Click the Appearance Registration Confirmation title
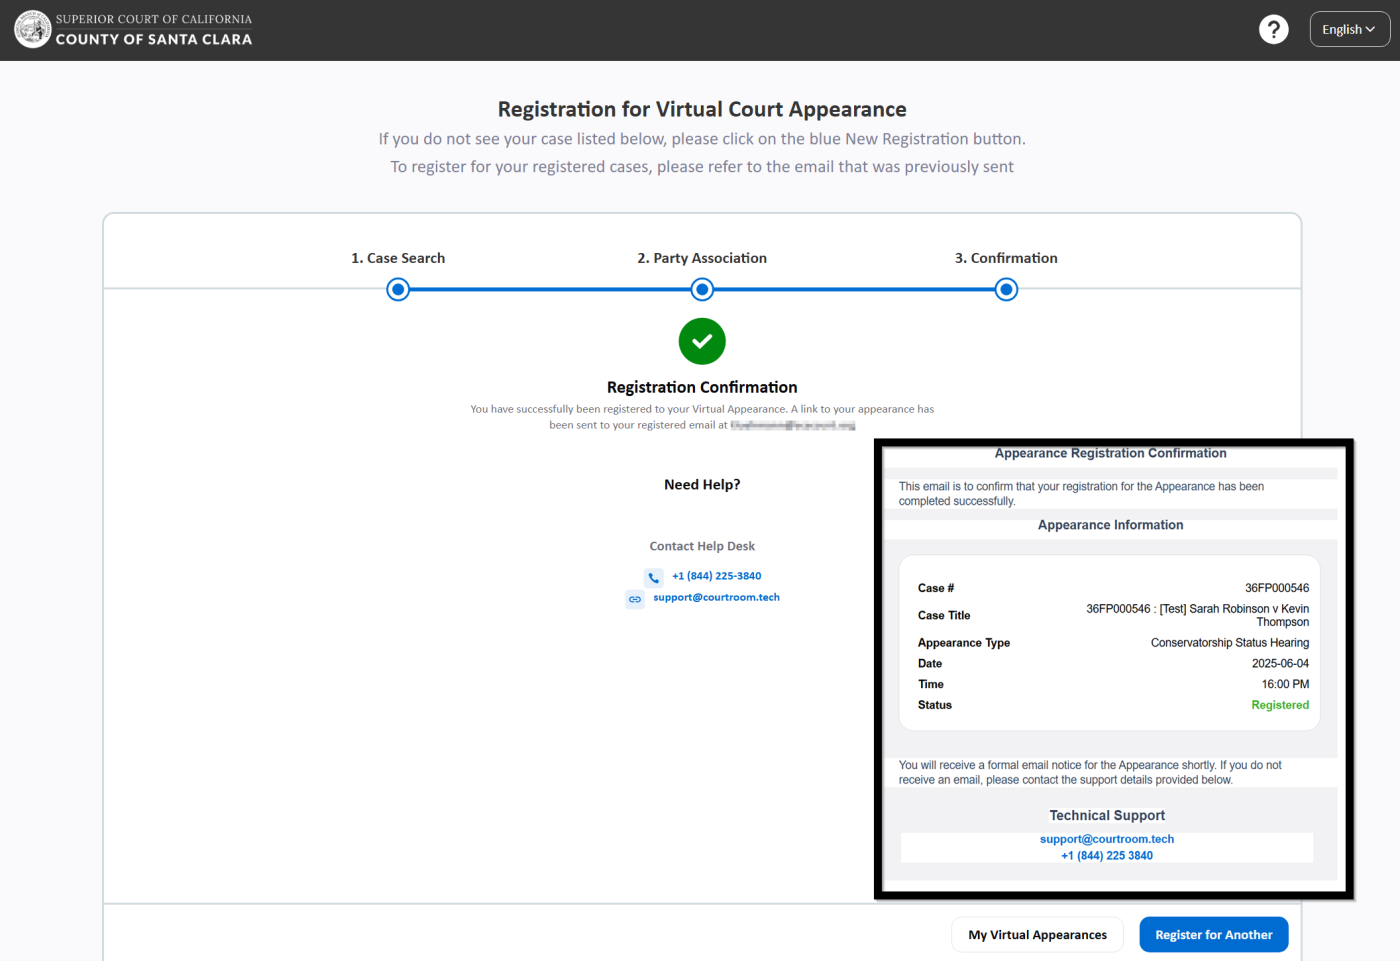 point(1110,453)
